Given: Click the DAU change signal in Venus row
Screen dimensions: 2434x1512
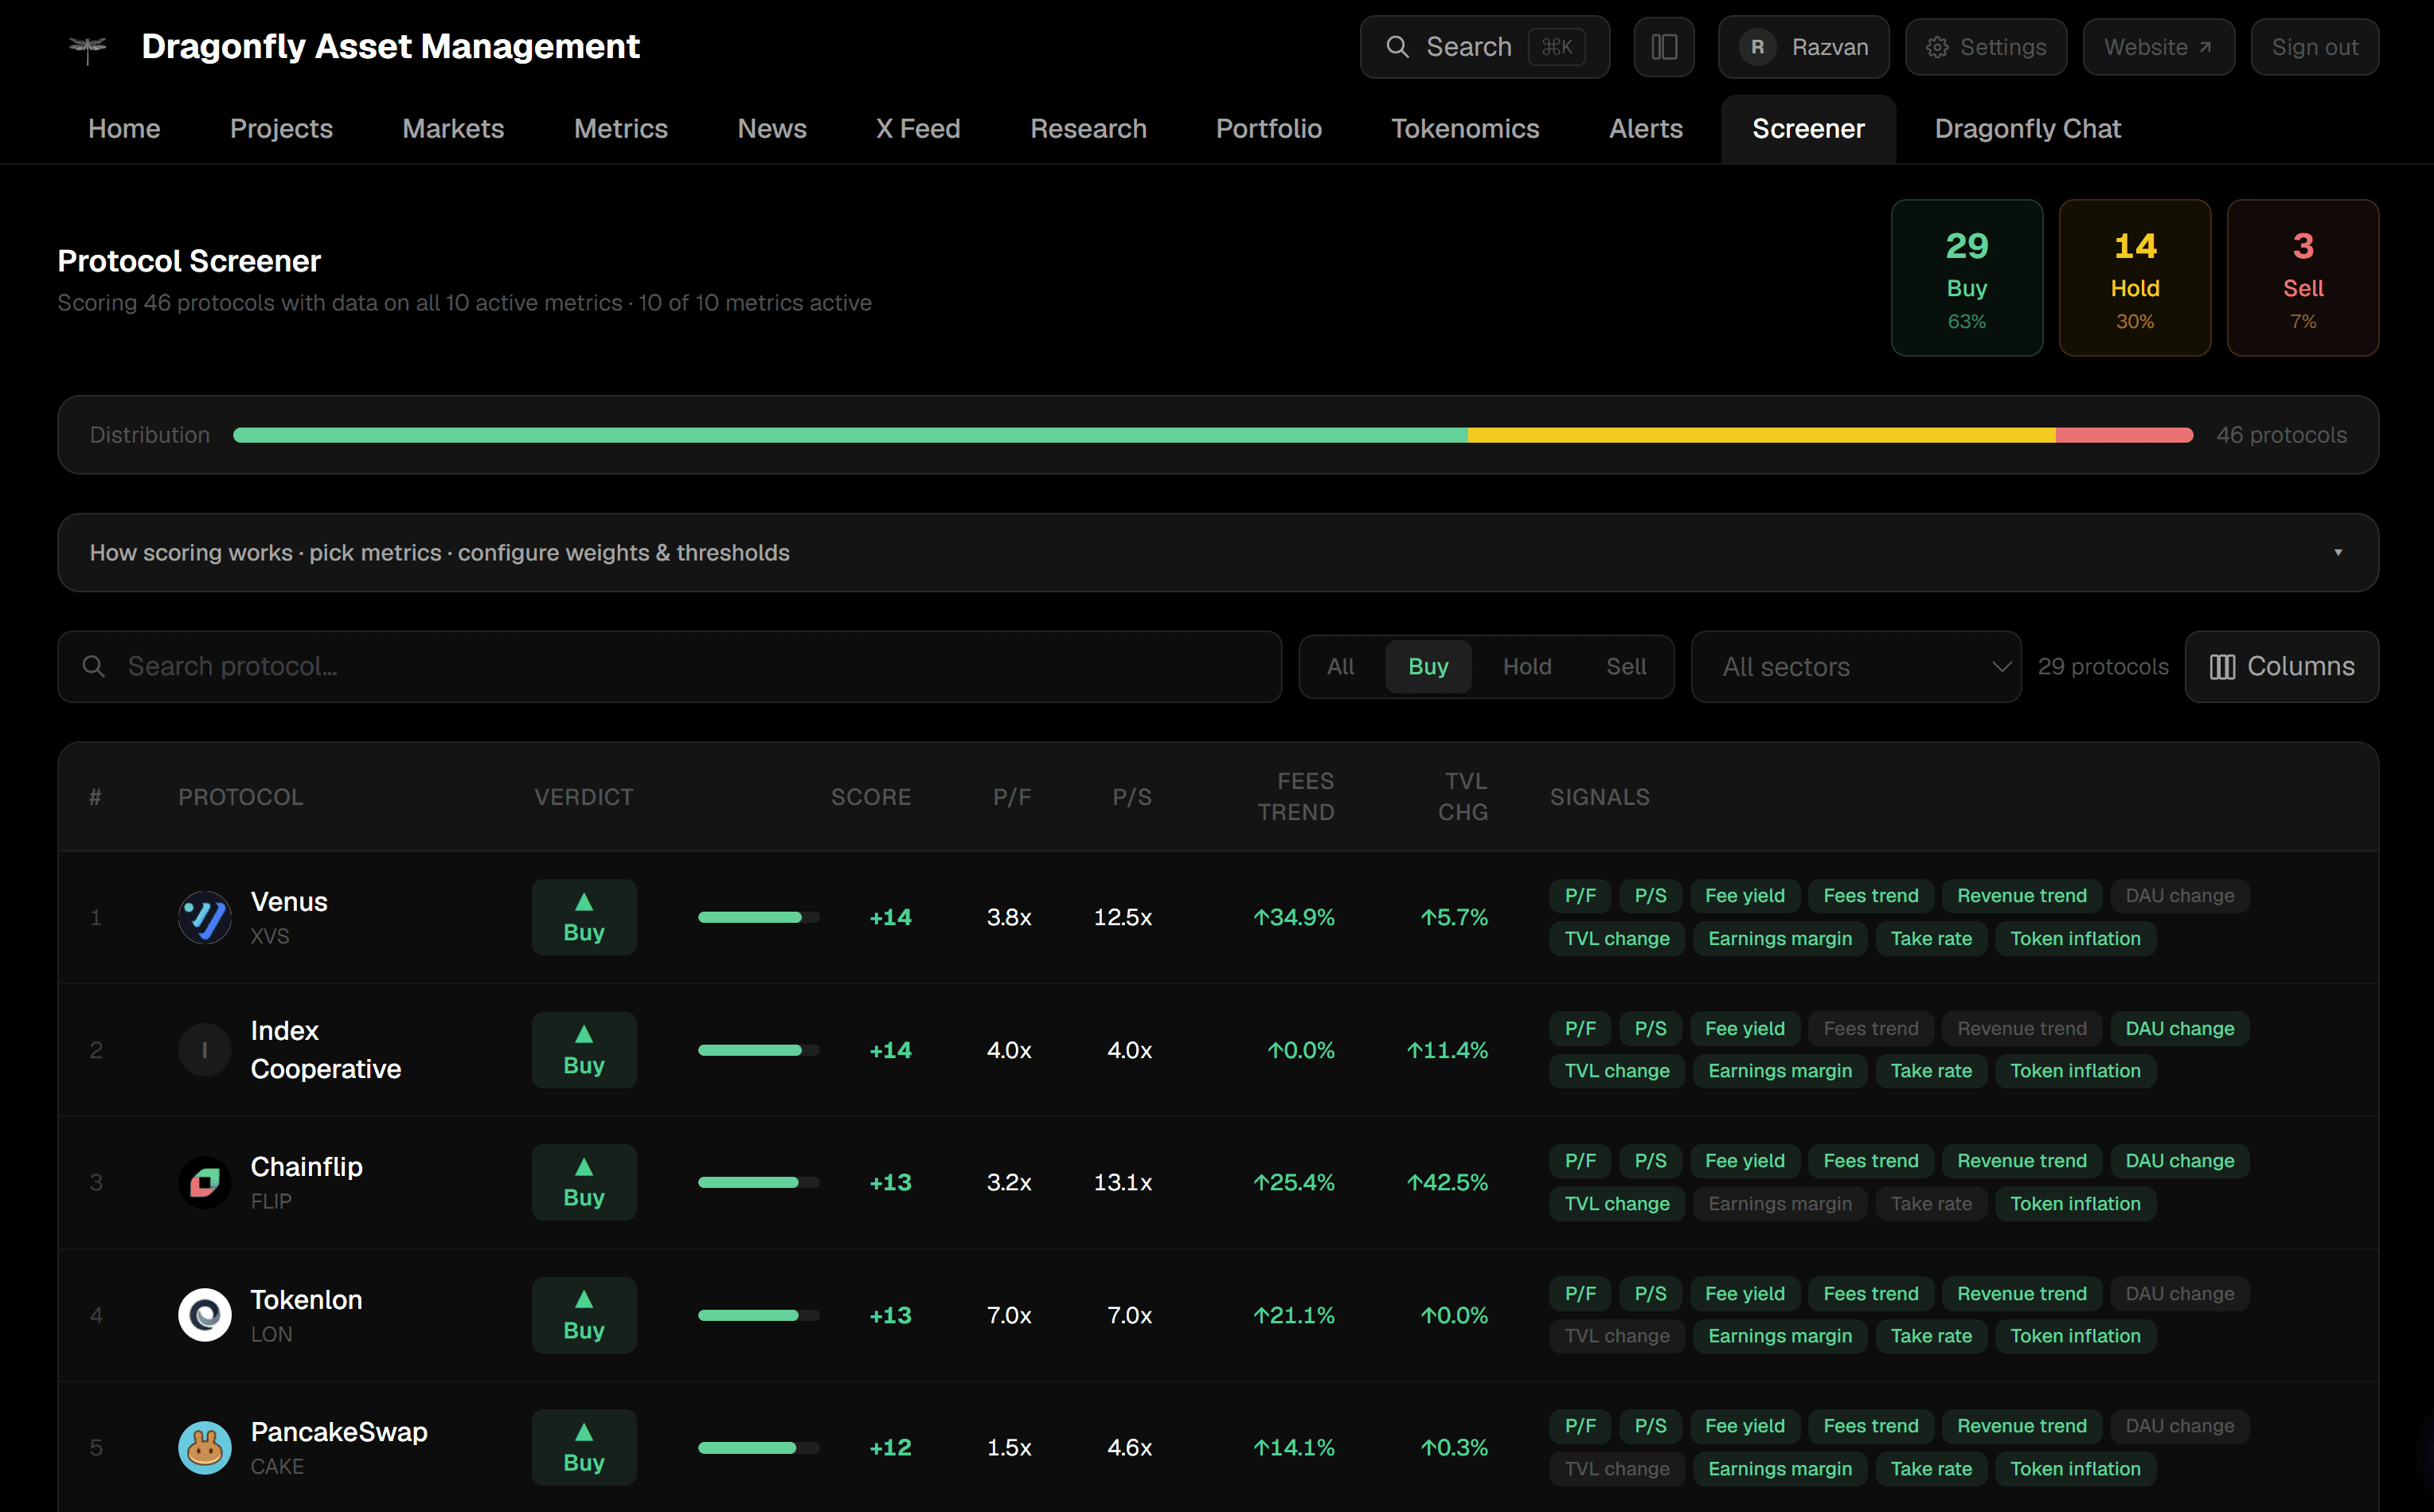Looking at the screenshot, I should pyautogui.click(x=2179, y=896).
